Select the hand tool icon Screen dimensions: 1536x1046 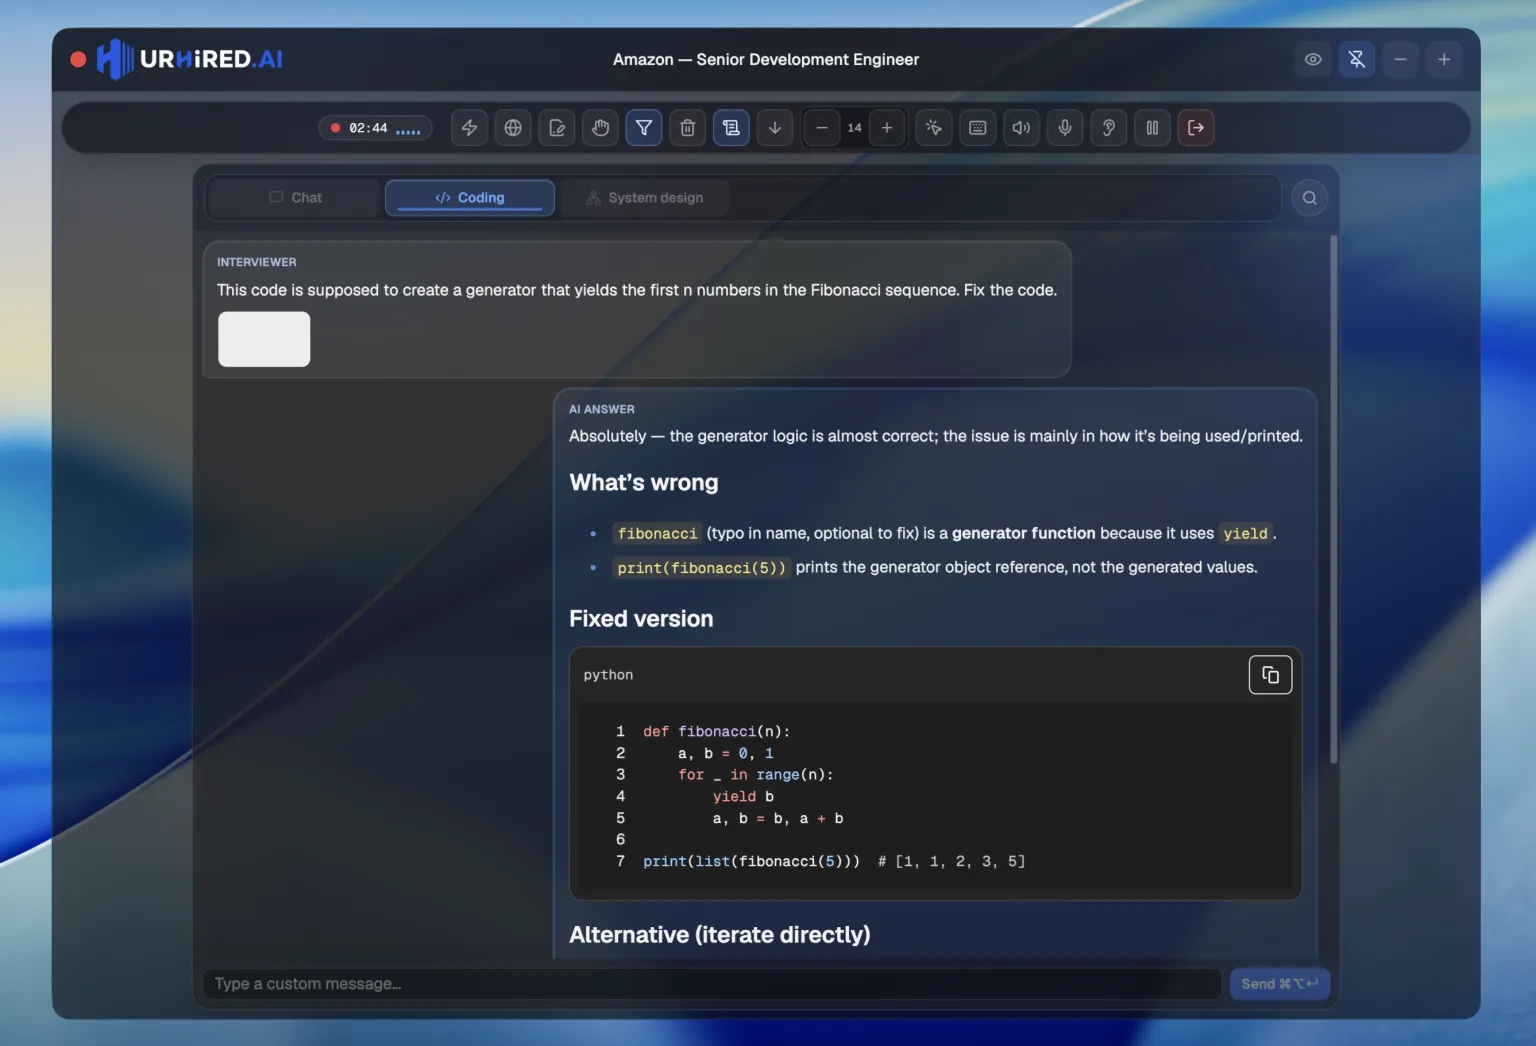click(x=600, y=128)
